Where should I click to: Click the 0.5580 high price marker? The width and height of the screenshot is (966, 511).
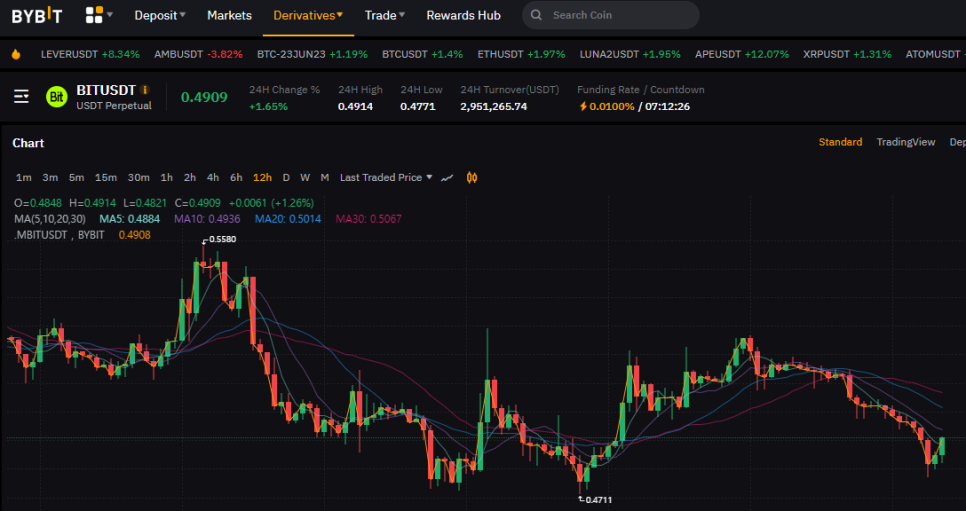pyautogui.click(x=222, y=239)
